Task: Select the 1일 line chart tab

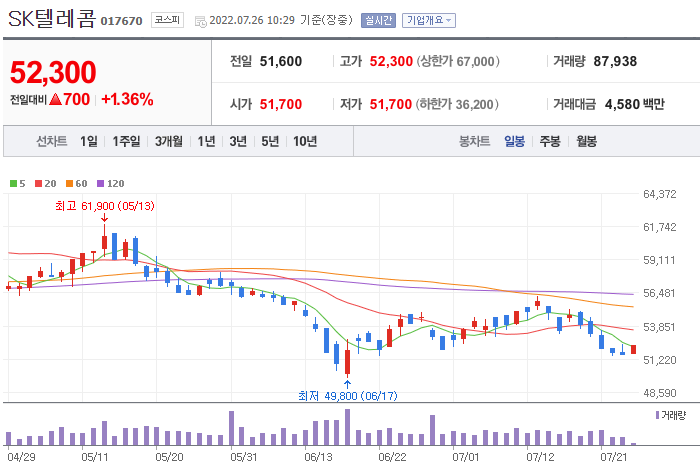Action: pos(89,142)
